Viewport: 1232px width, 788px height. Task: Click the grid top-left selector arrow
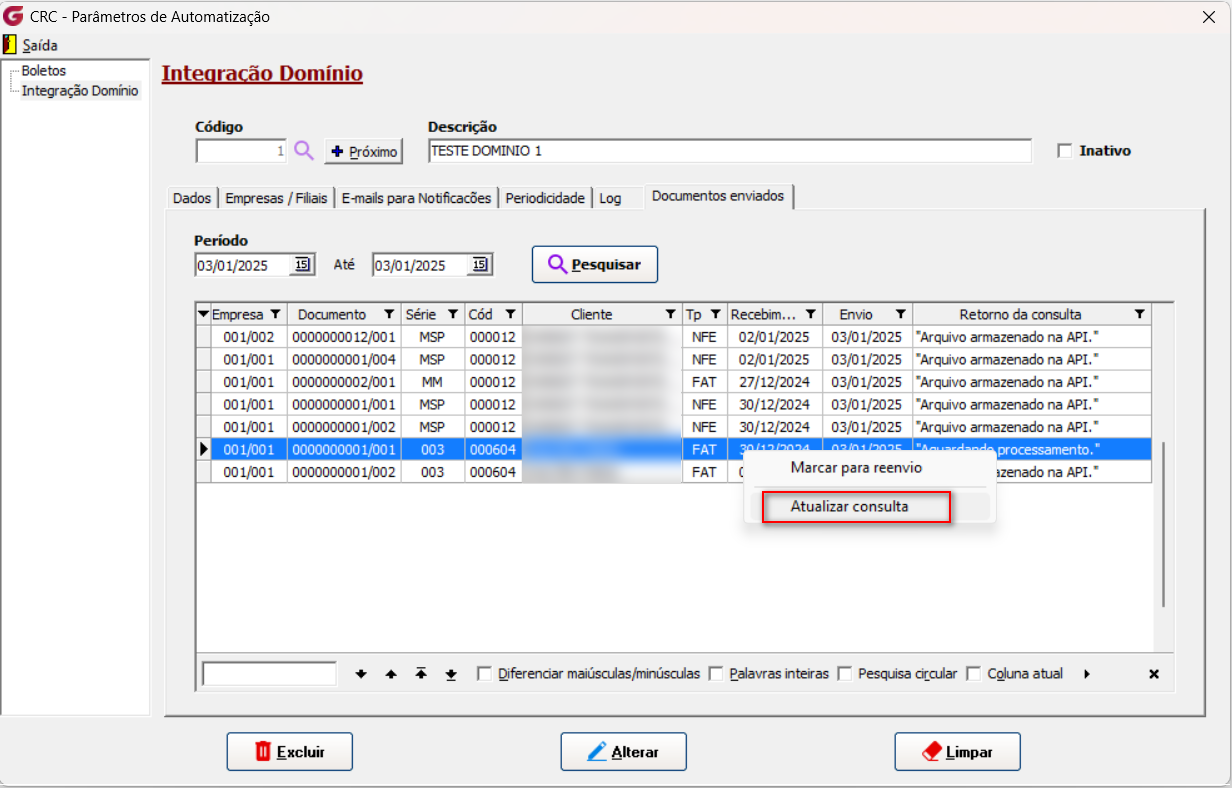pos(204,314)
